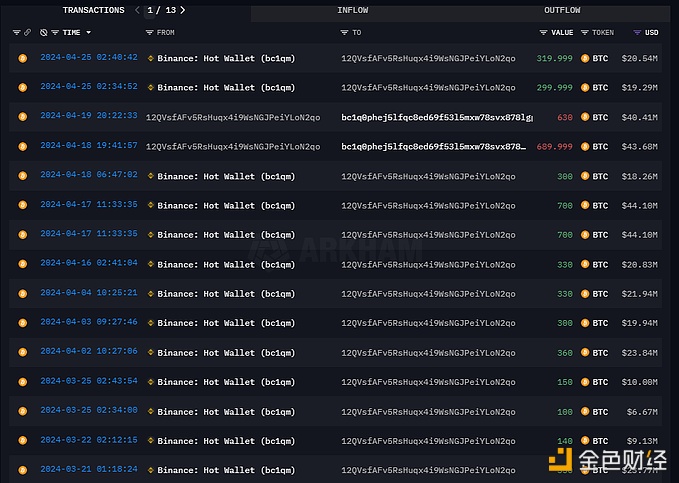The height and width of the screenshot is (483, 679).
Task: Switch to the OUTFLOW tab
Action: coord(562,10)
